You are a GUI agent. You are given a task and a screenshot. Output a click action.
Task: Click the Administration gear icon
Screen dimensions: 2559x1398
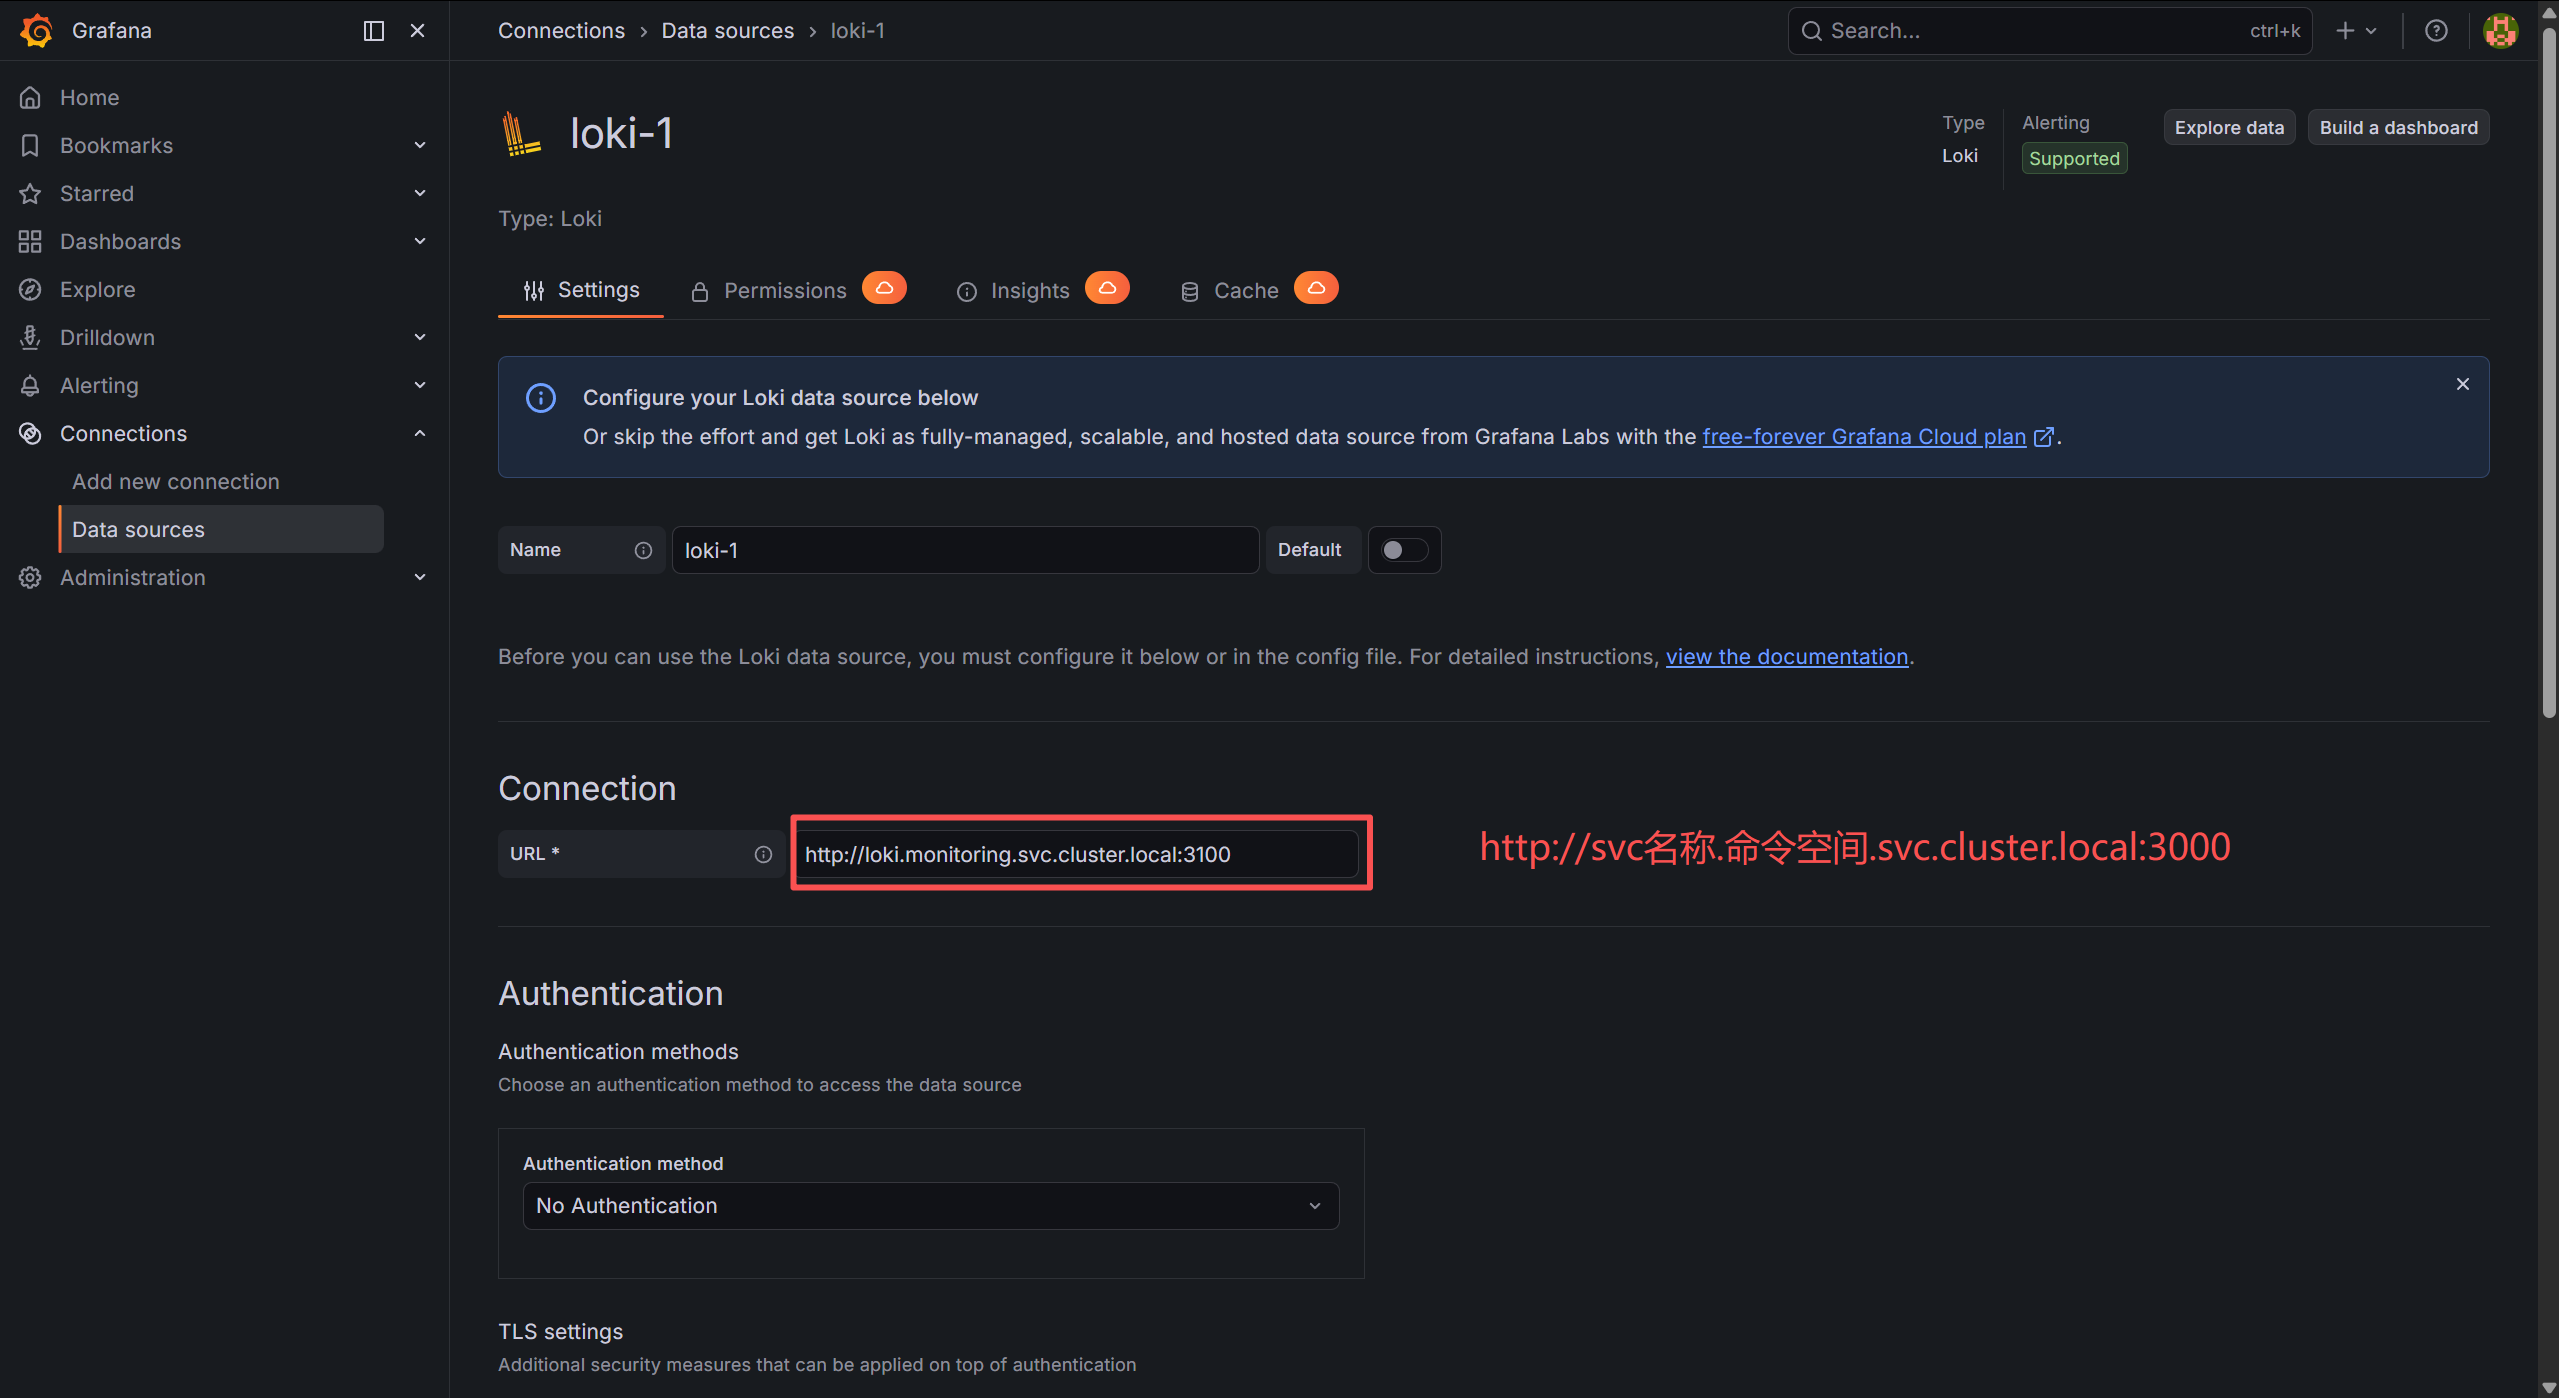click(30, 577)
